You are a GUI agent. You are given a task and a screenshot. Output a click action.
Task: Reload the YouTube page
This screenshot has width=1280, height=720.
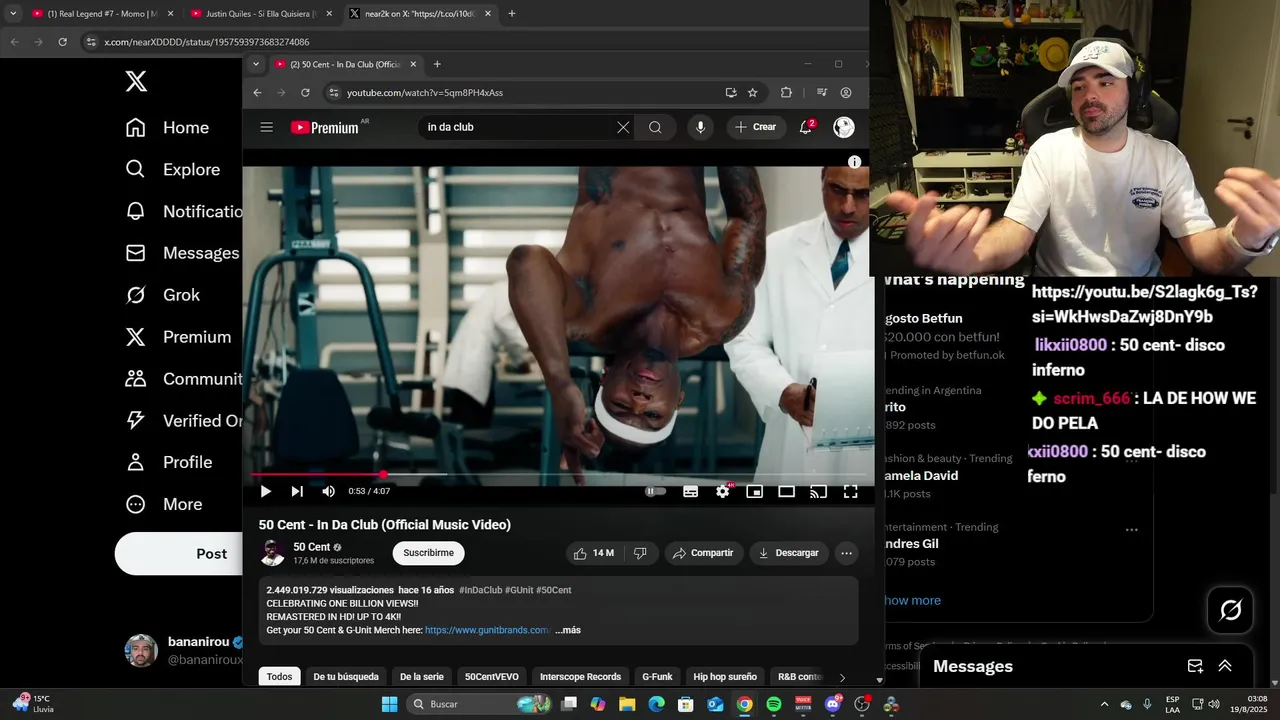click(x=305, y=93)
